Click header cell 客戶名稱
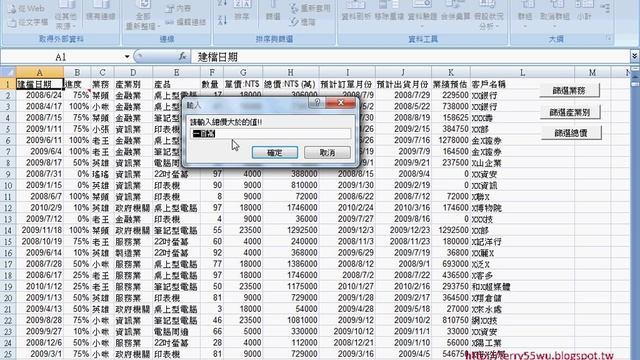 coord(522,84)
